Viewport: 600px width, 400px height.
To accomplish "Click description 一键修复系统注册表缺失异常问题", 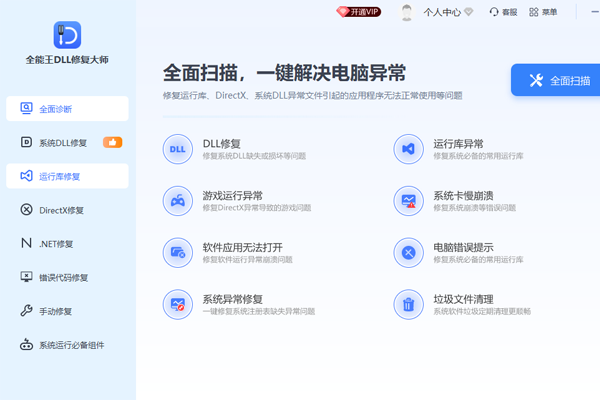I will click(x=259, y=312).
